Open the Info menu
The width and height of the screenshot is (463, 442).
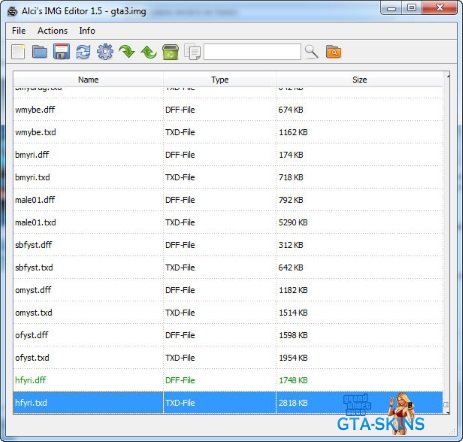coord(87,31)
